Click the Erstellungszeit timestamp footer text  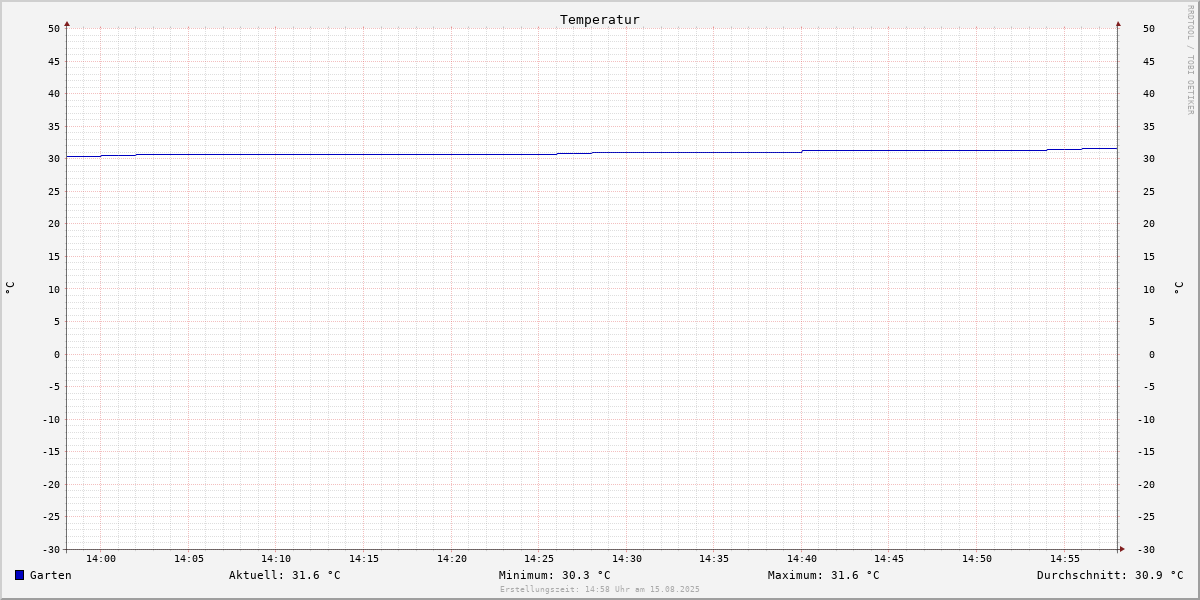tap(600, 589)
